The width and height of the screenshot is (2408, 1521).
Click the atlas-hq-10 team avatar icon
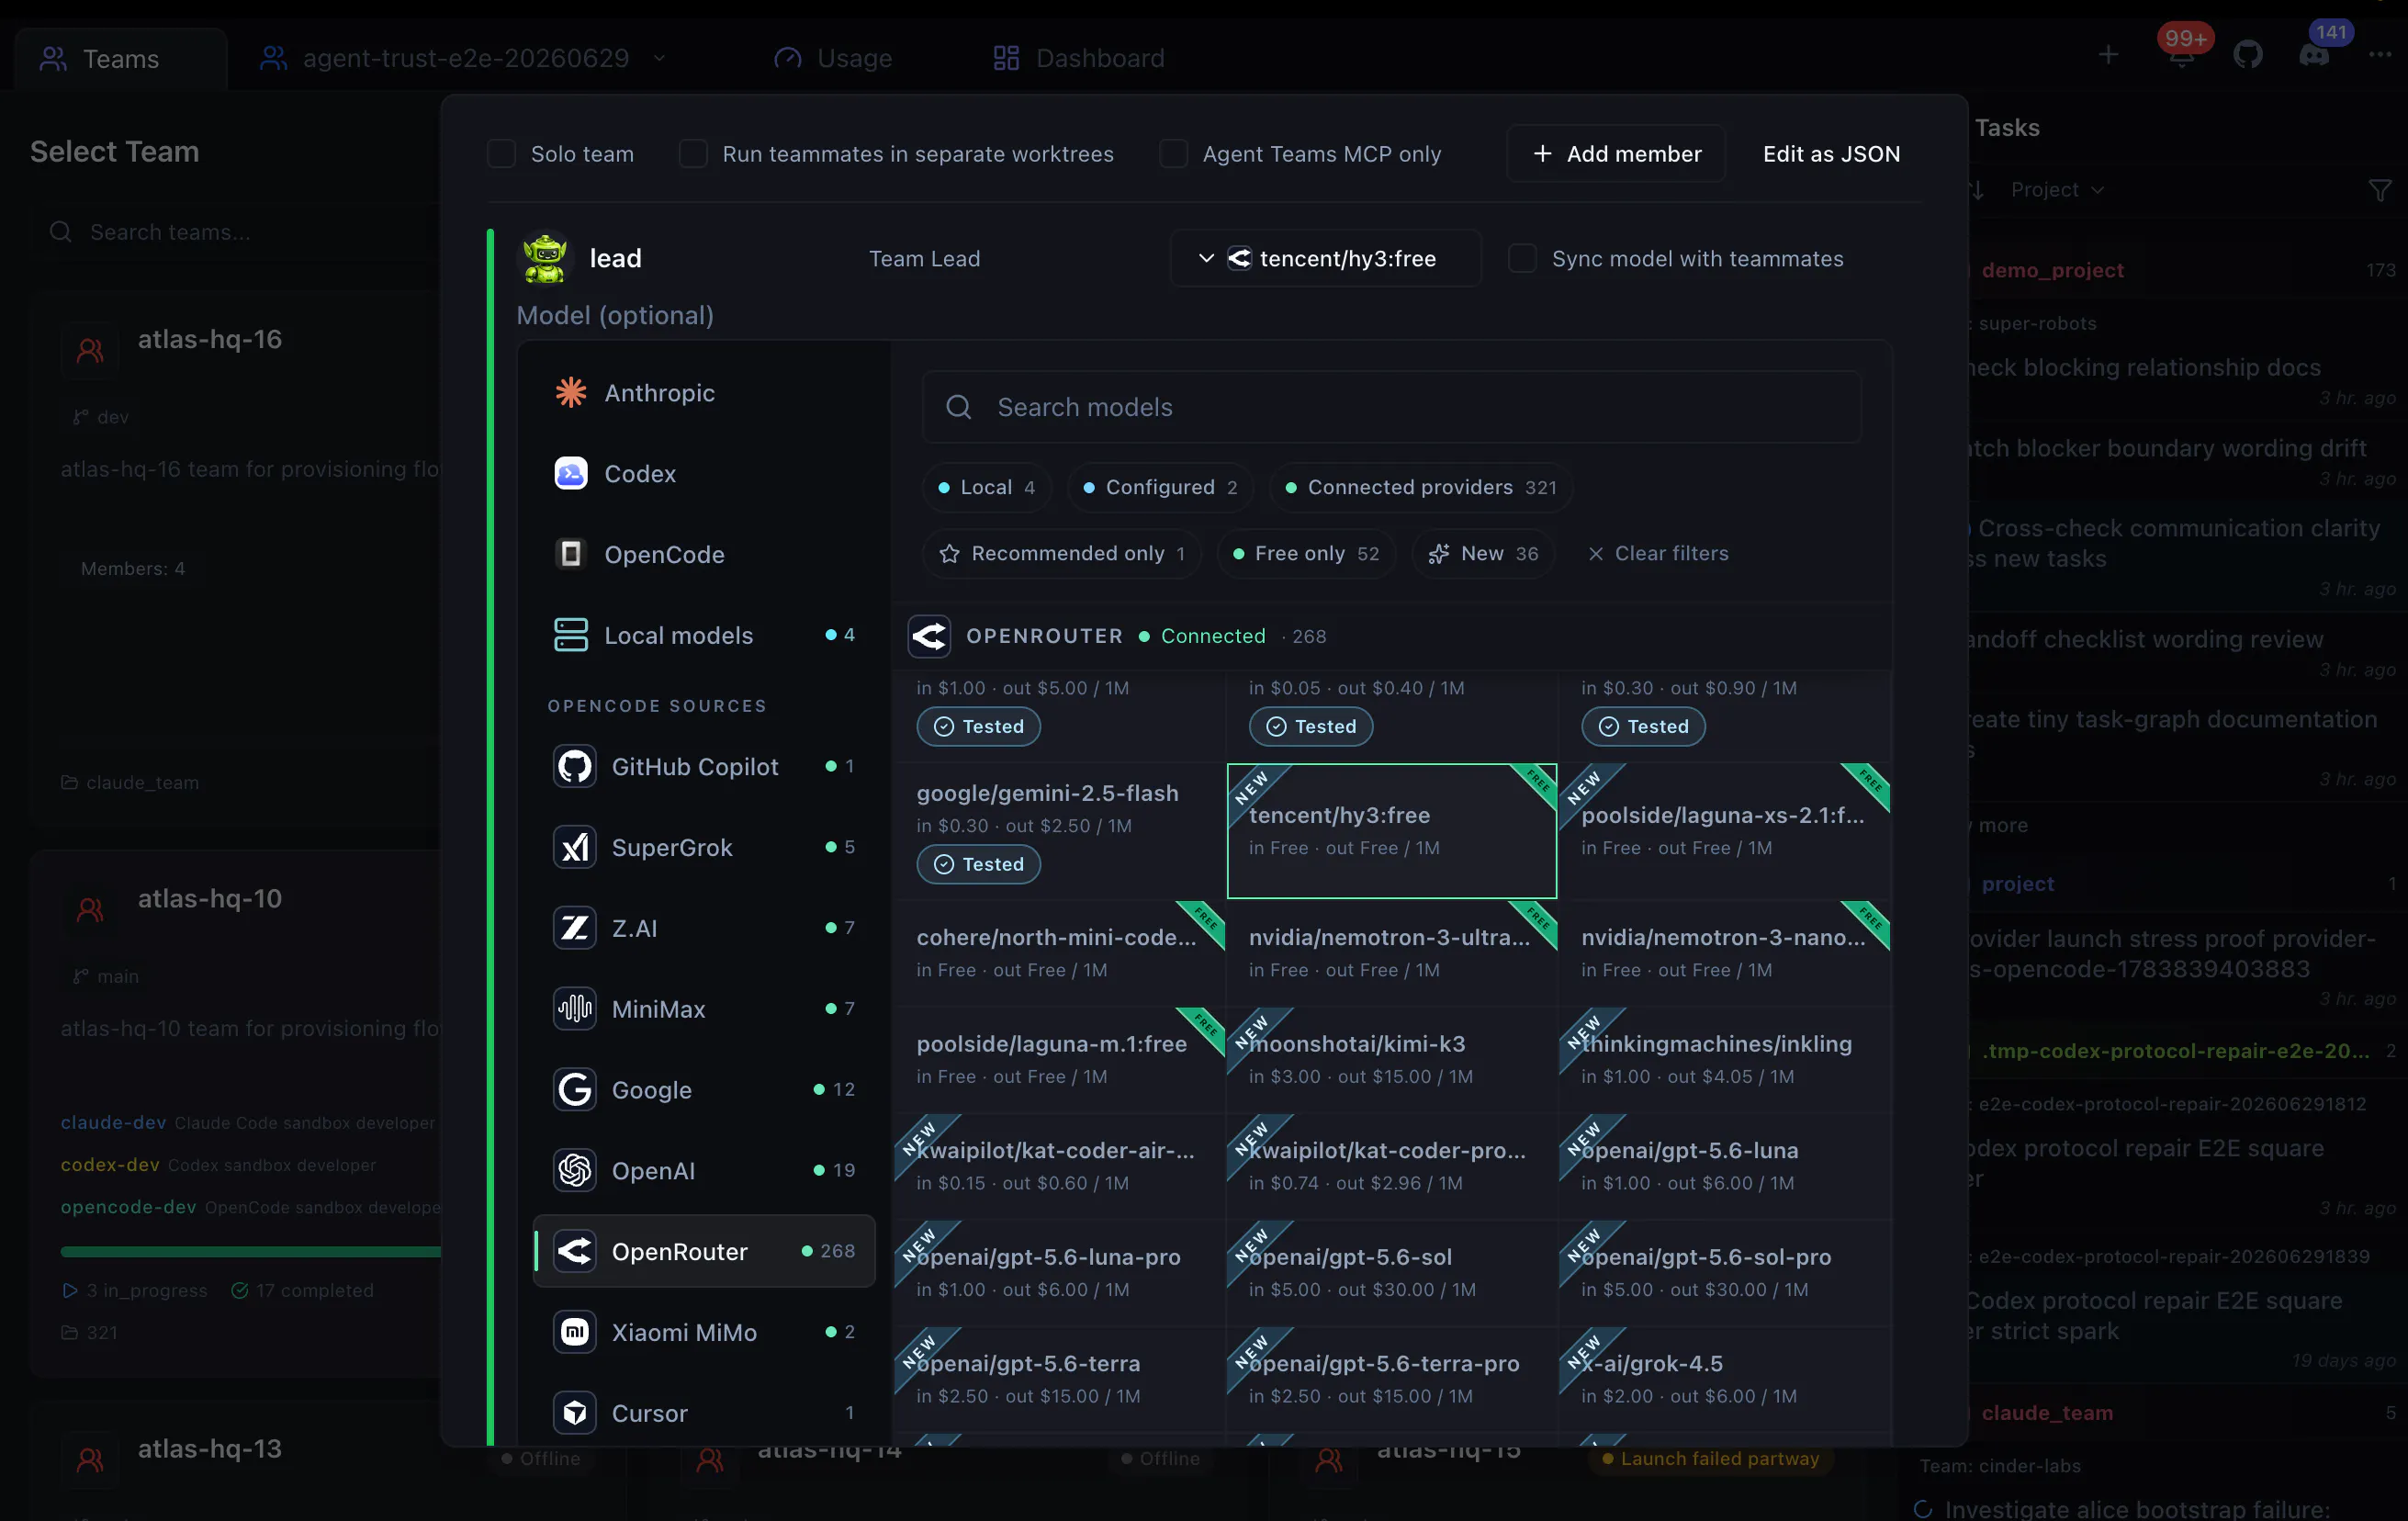click(90, 910)
